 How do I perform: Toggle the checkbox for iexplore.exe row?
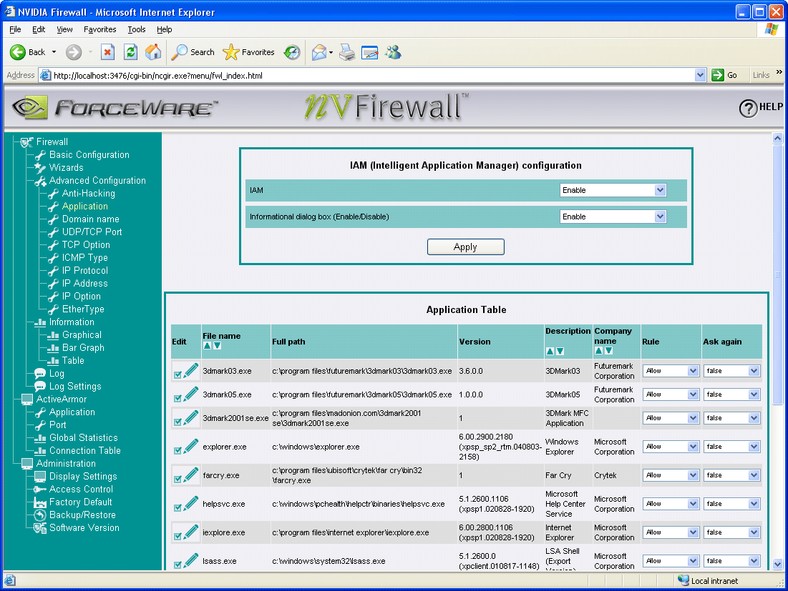point(177,536)
